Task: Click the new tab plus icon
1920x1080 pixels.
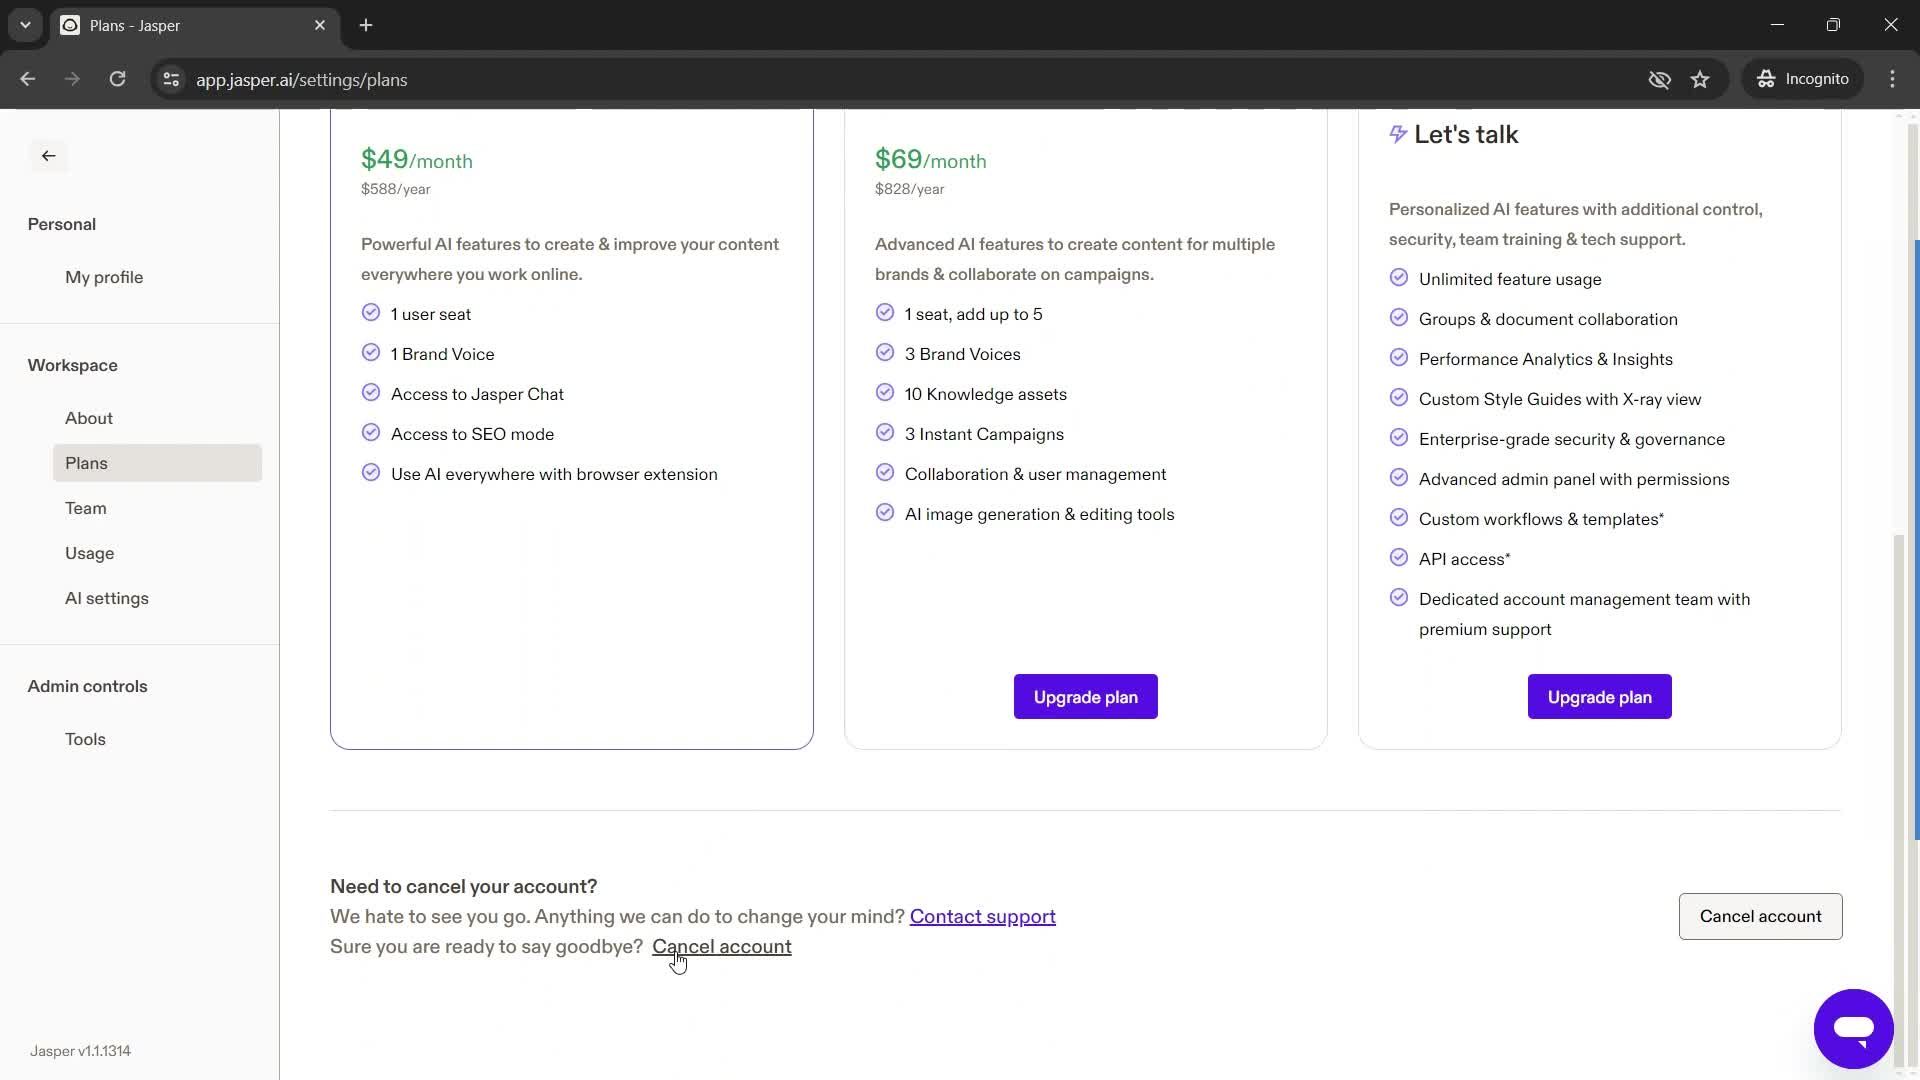Action: 368,25
